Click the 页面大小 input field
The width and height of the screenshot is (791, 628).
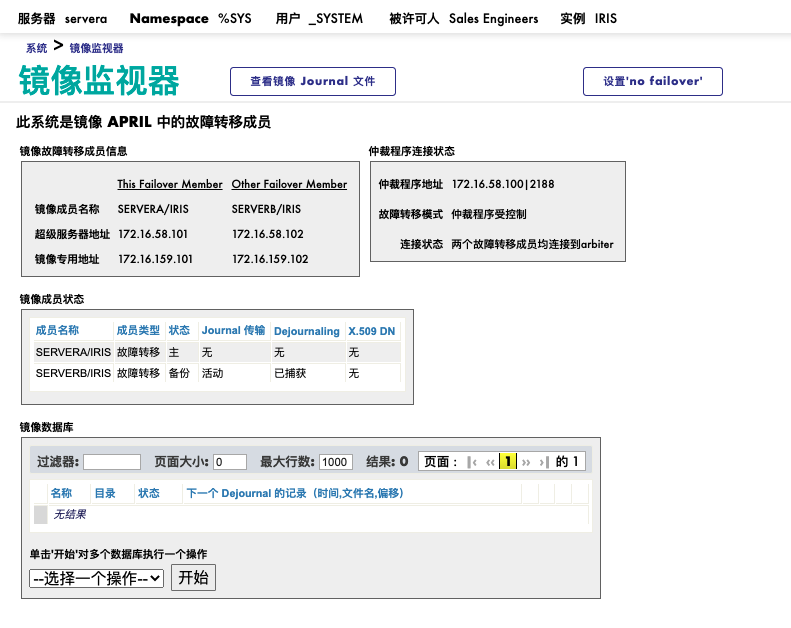coord(230,462)
